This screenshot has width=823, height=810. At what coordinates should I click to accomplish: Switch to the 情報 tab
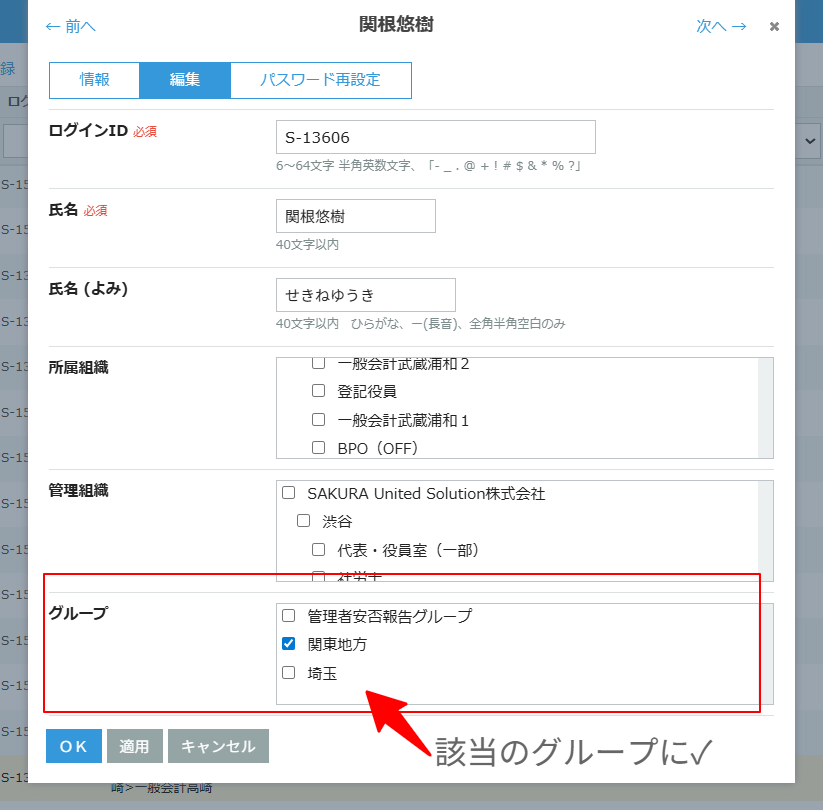95,80
